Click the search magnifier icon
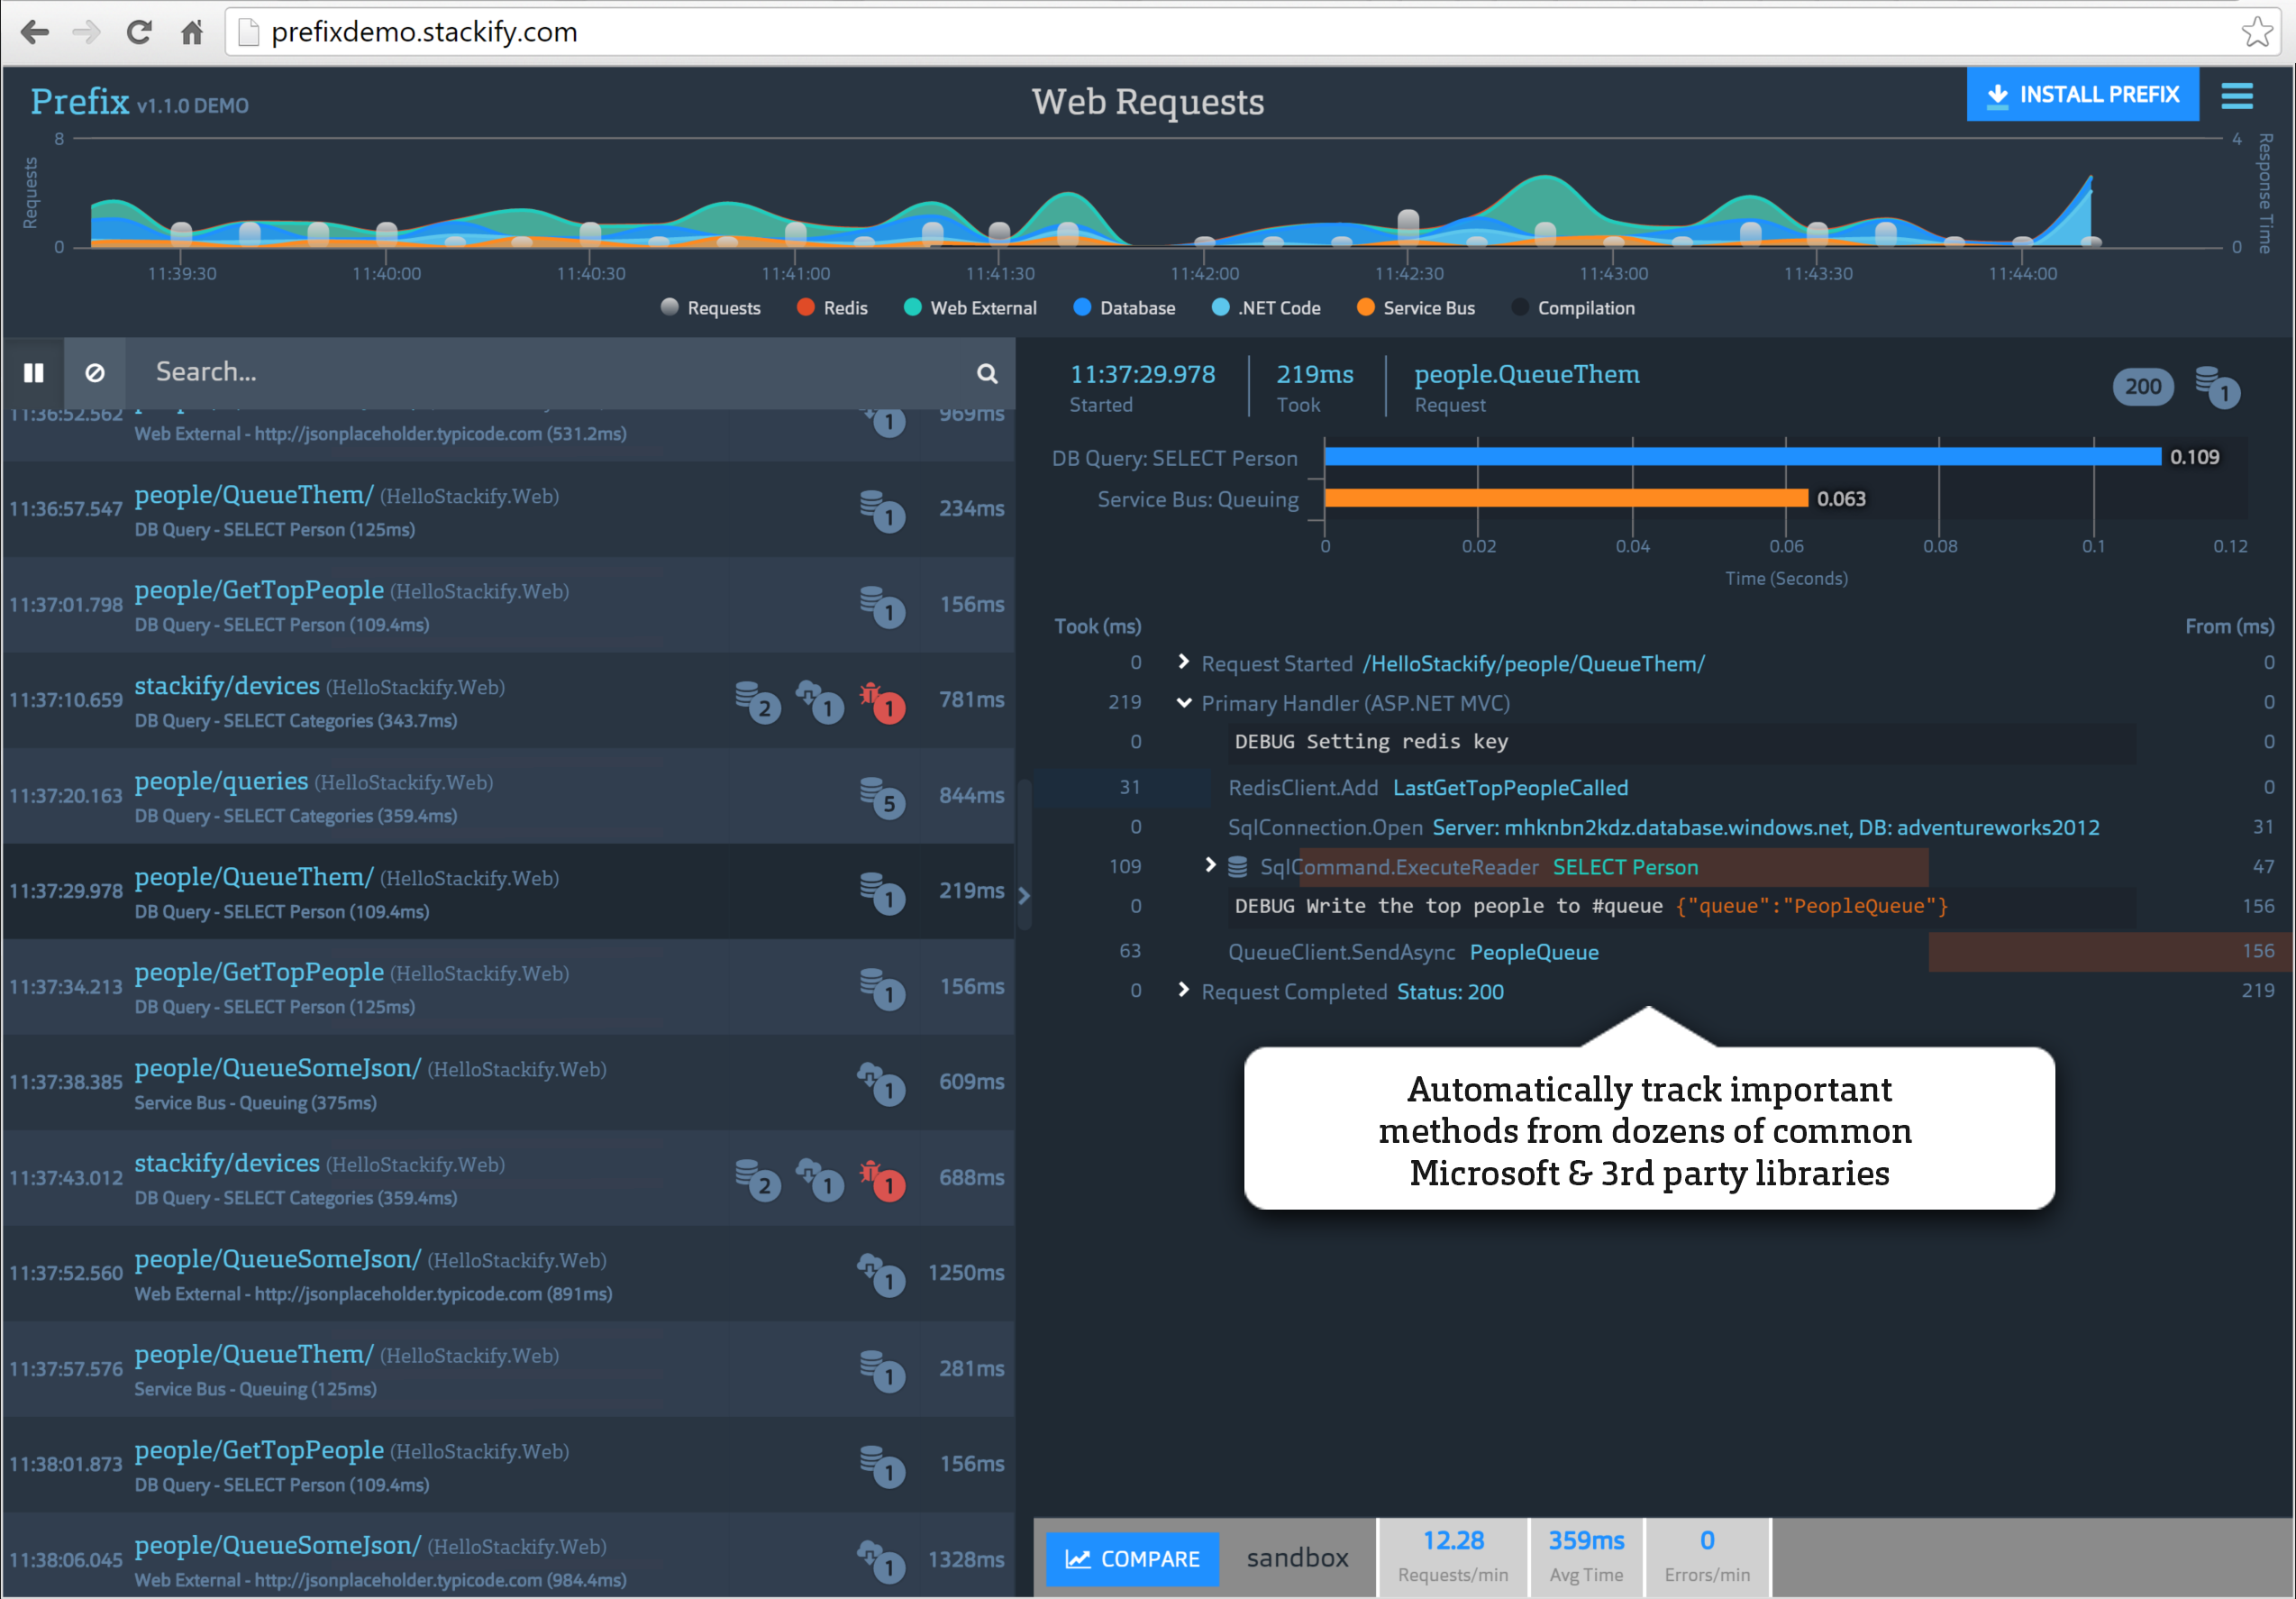Viewport: 2296px width, 1599px height. pyautogui.click(x=986, y=373)
